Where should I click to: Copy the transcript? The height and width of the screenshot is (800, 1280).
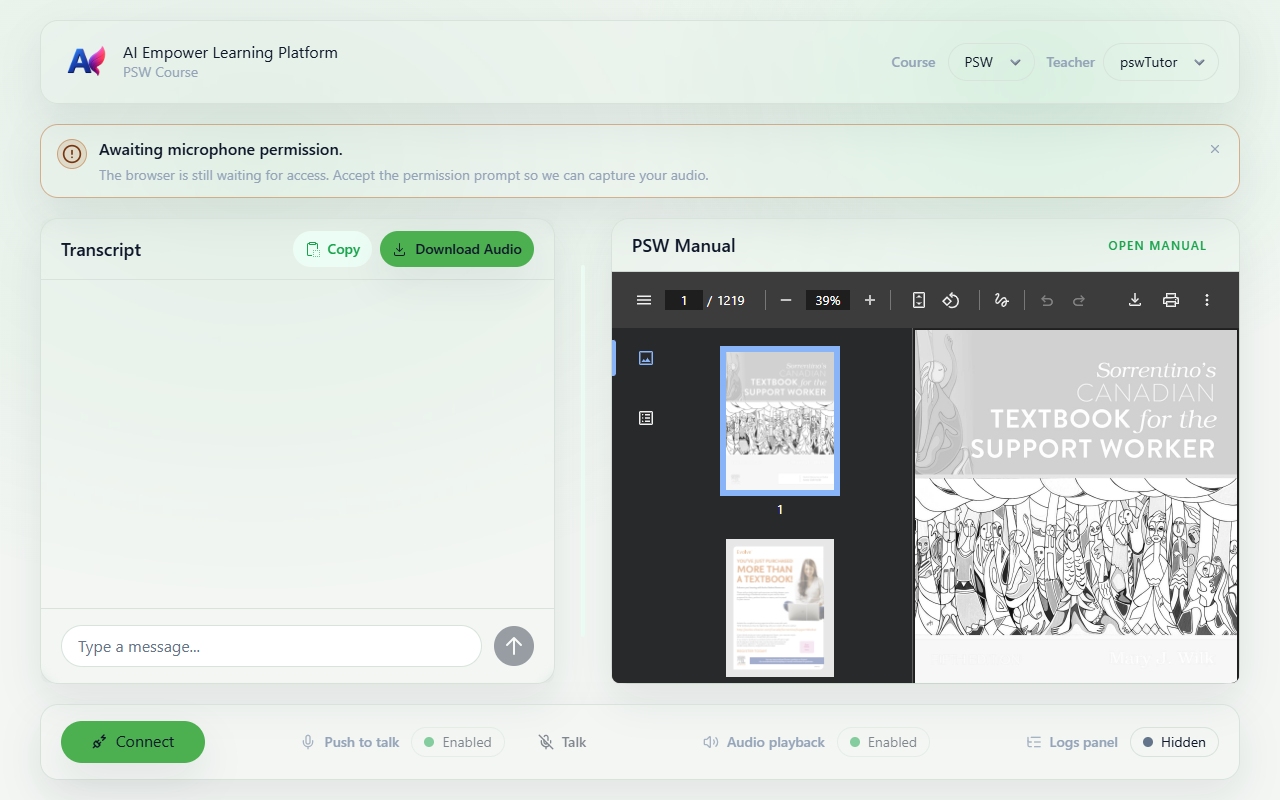(333, 249)
